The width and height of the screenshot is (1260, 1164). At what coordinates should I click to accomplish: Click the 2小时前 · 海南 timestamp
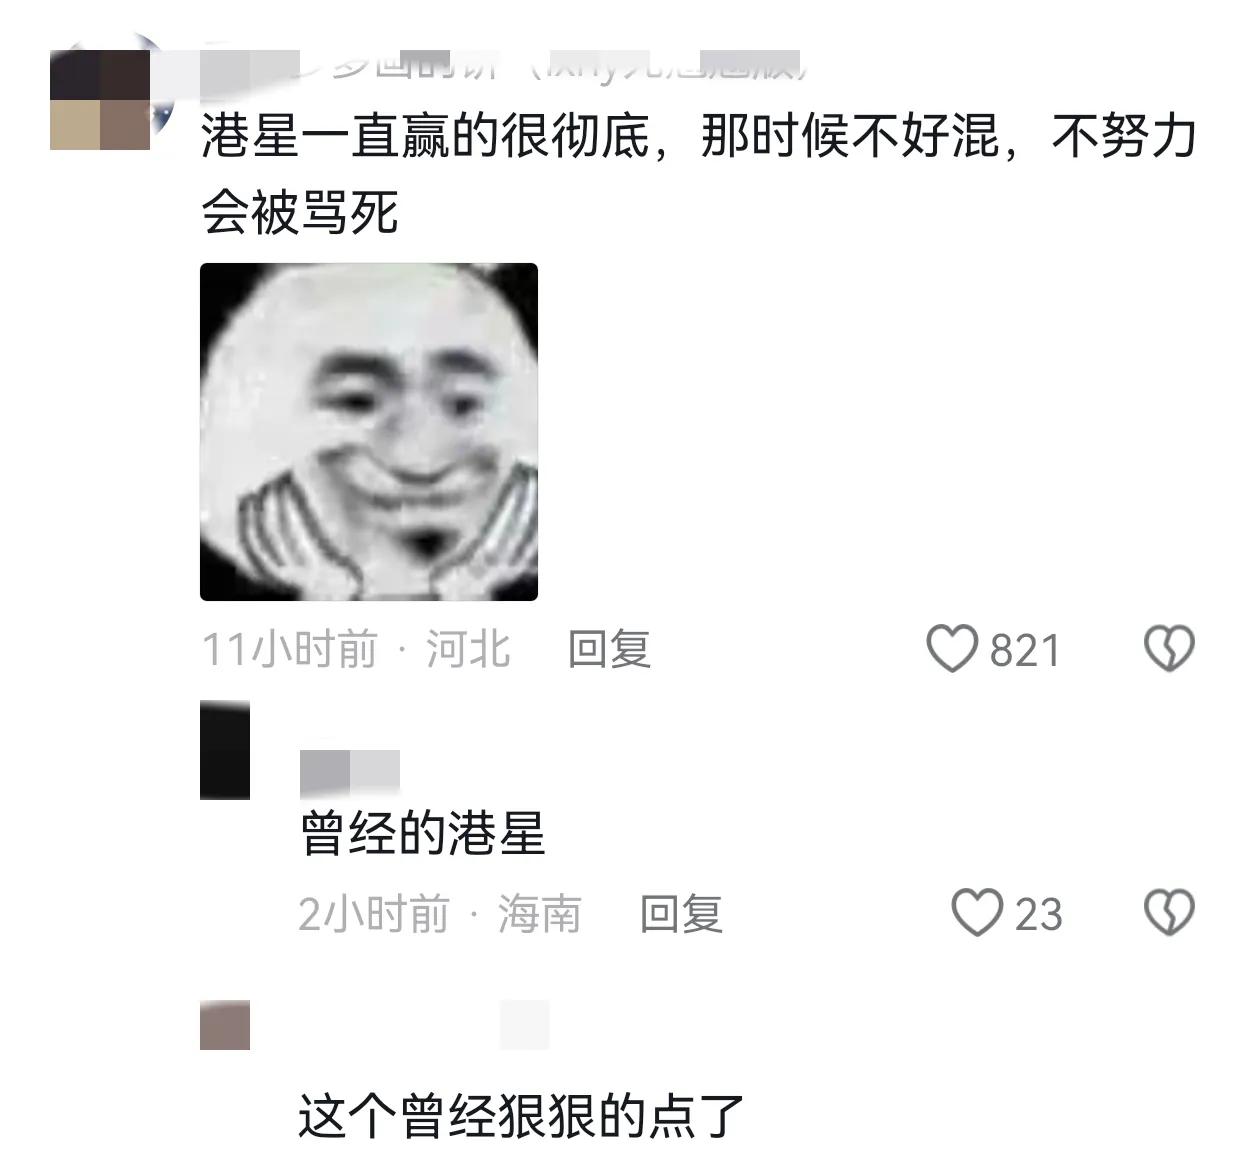tap(440, 914)
